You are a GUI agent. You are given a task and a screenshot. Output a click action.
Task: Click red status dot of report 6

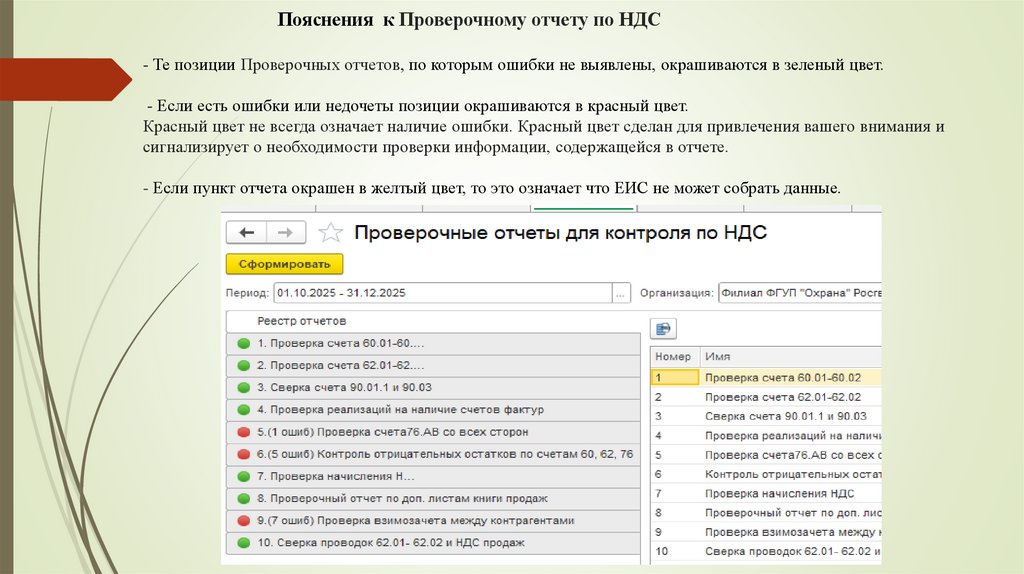pos(244,454)
